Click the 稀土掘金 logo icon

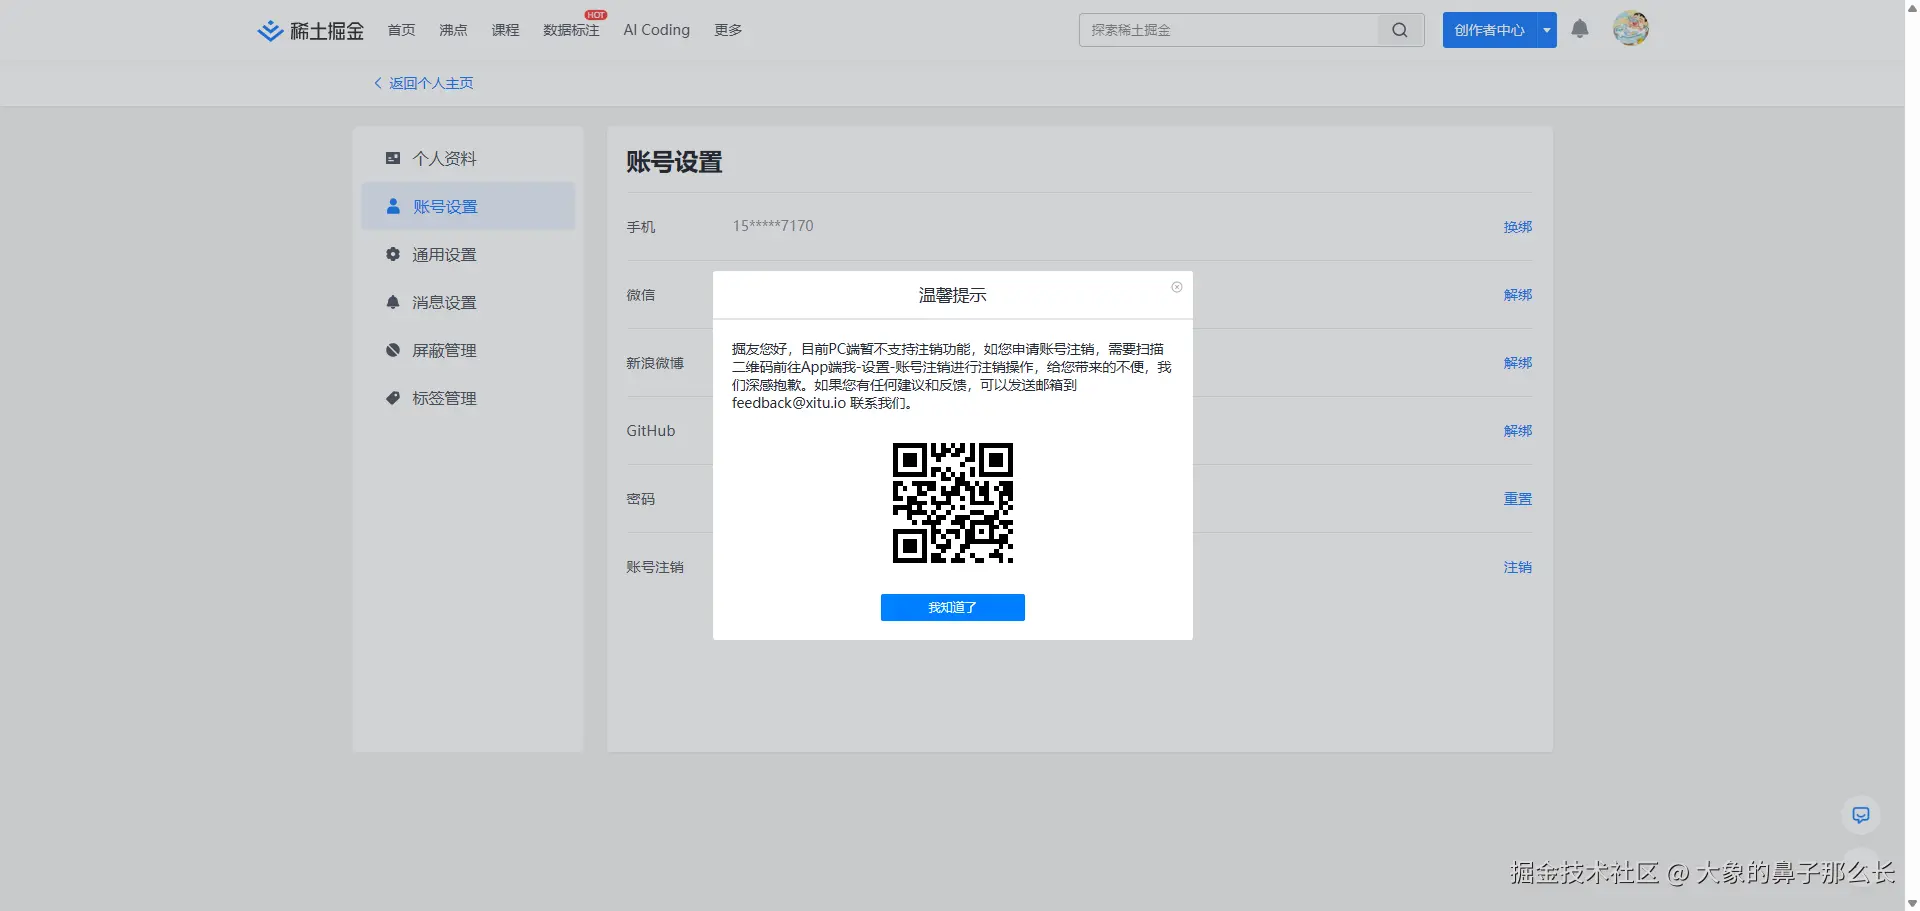268,29
